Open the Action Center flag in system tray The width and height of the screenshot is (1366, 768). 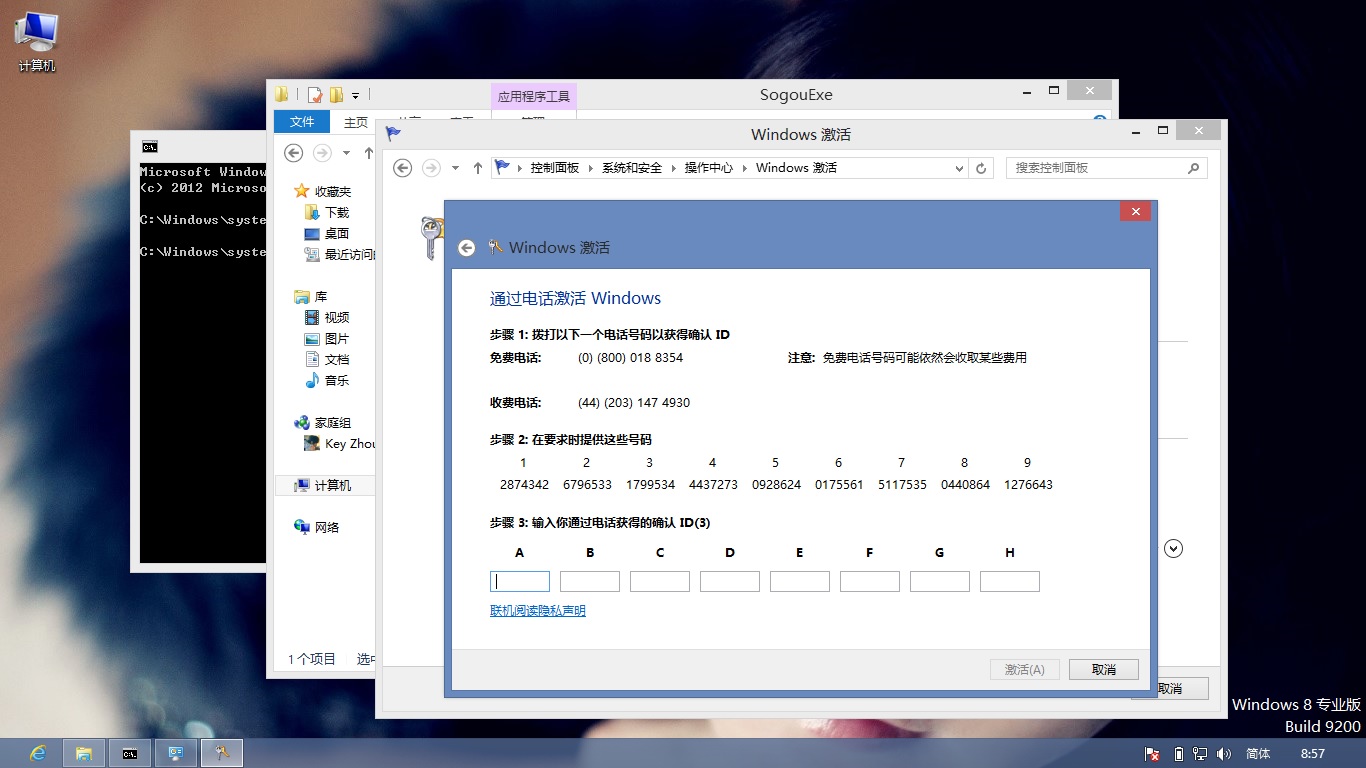coord(1152,754)
